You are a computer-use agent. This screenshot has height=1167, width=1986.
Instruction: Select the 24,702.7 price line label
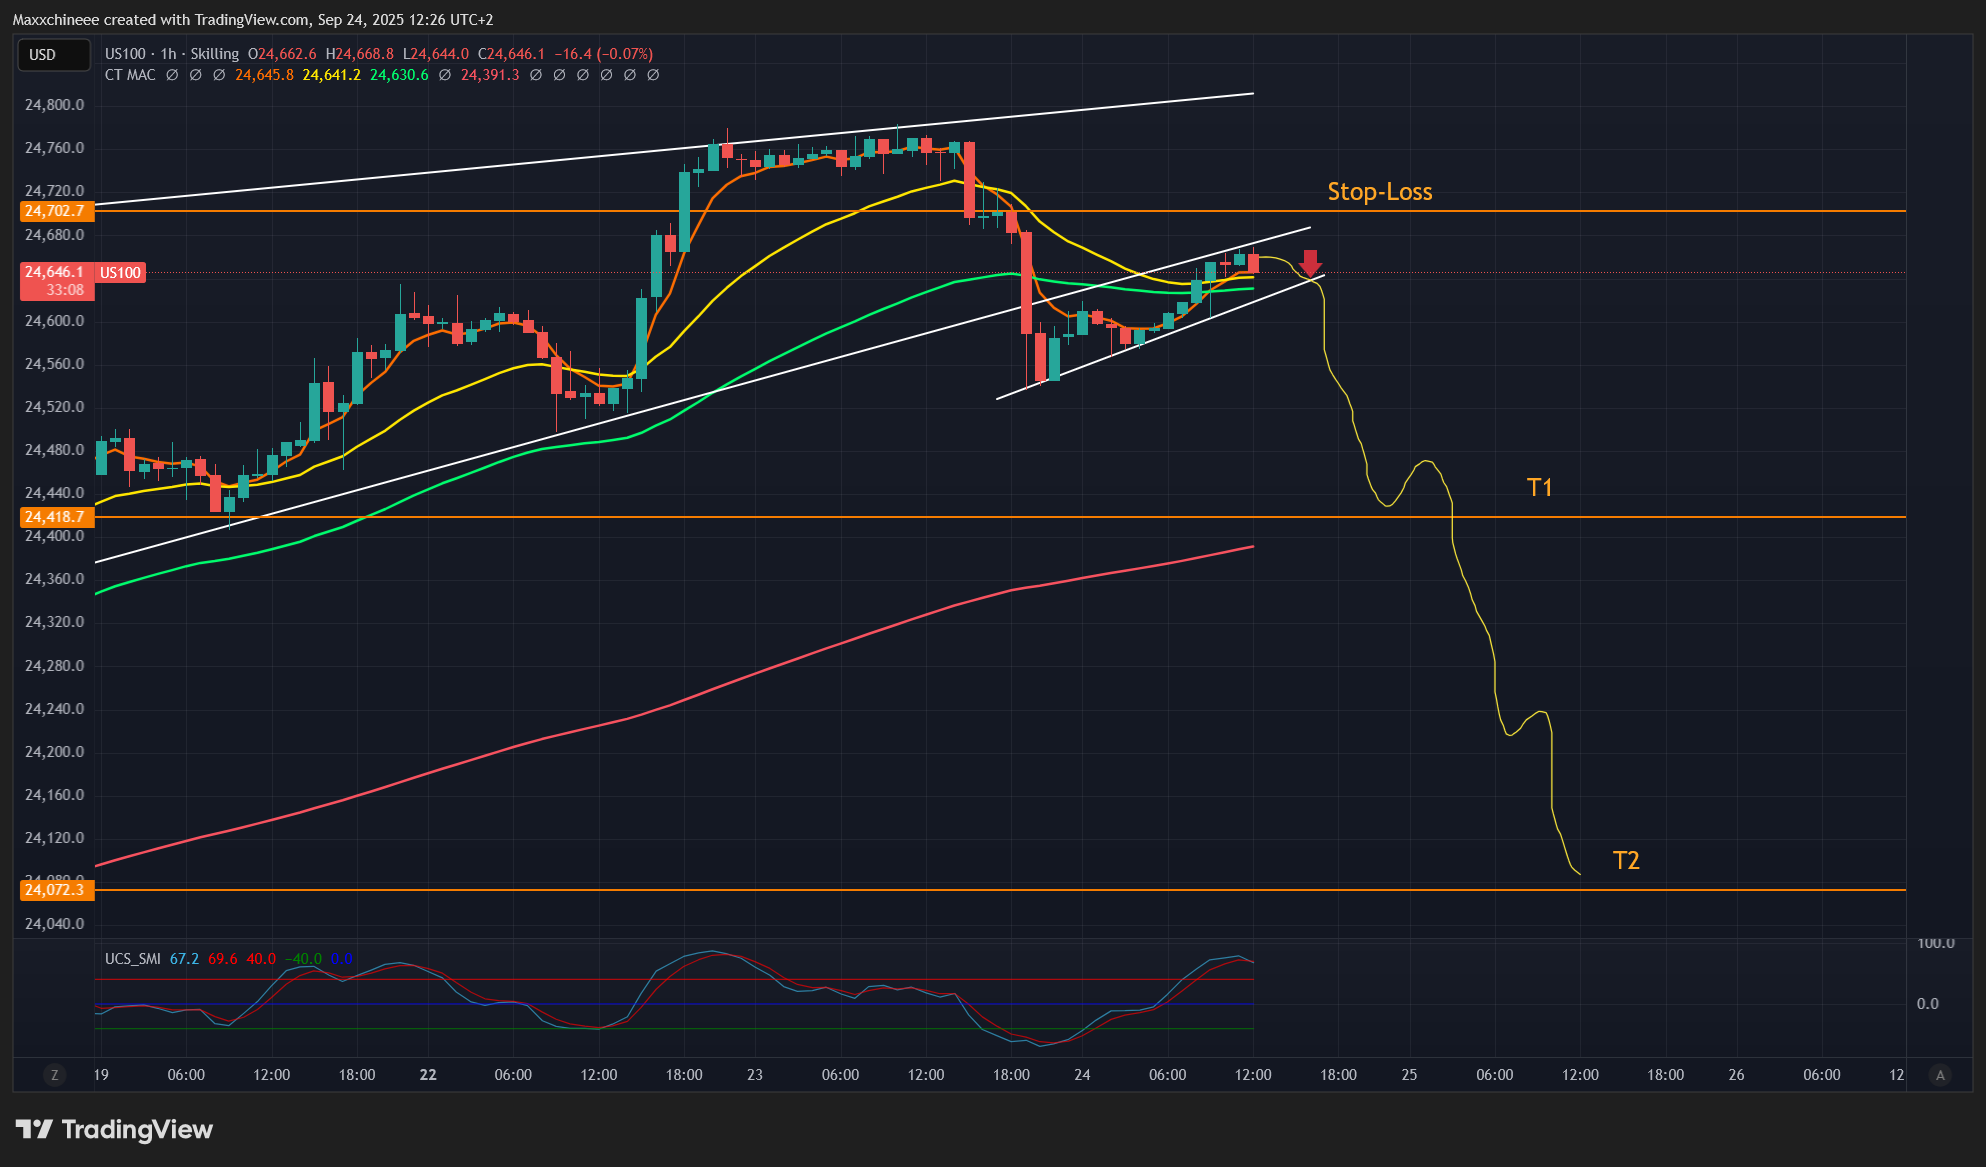click(x=55, y=211)
